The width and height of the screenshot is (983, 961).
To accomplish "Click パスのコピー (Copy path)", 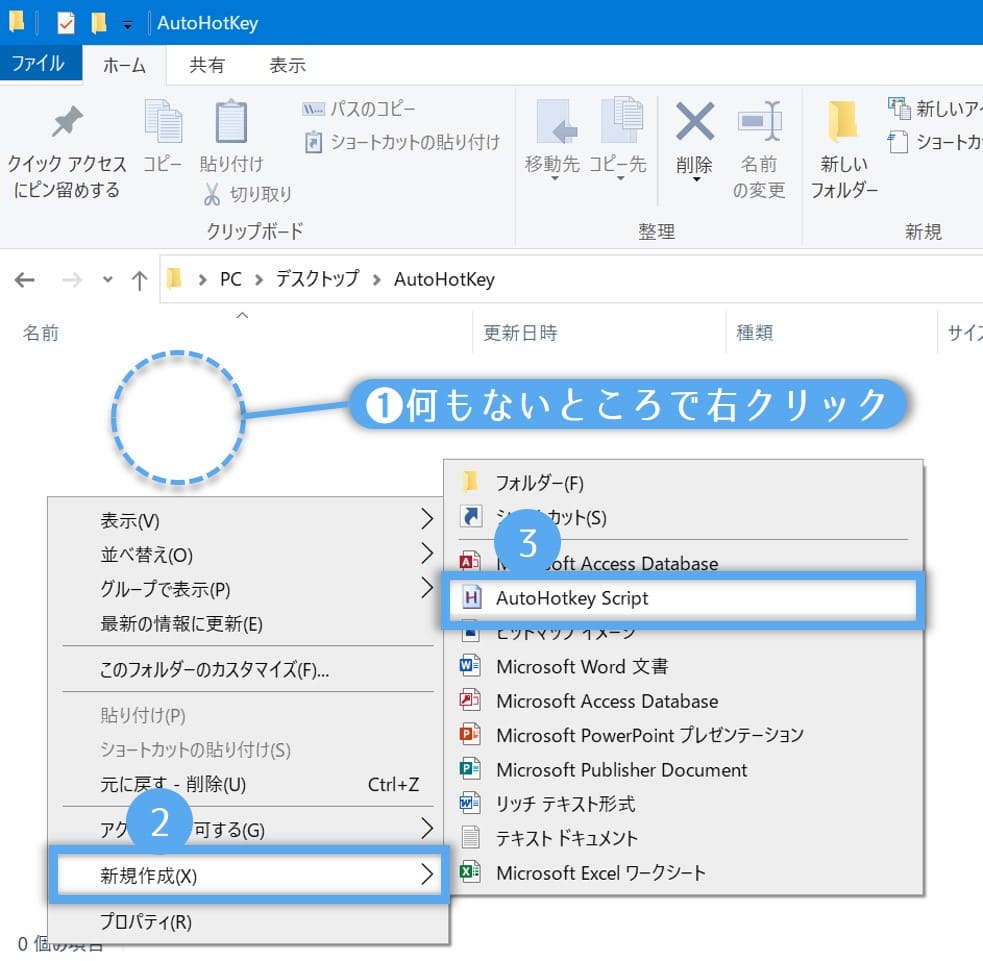I will 359,109.
